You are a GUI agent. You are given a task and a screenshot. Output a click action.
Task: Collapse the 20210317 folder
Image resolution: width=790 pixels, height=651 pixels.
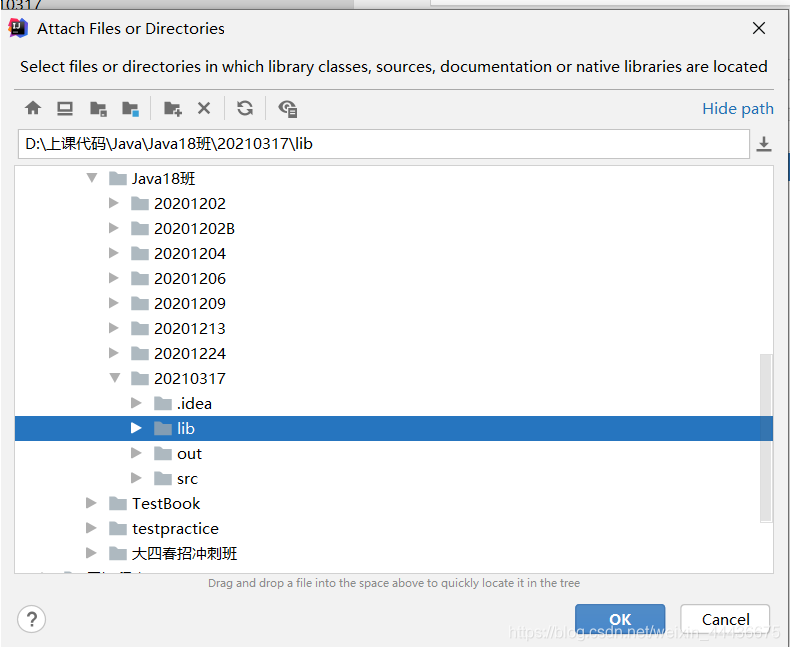(x=115, y=378)
